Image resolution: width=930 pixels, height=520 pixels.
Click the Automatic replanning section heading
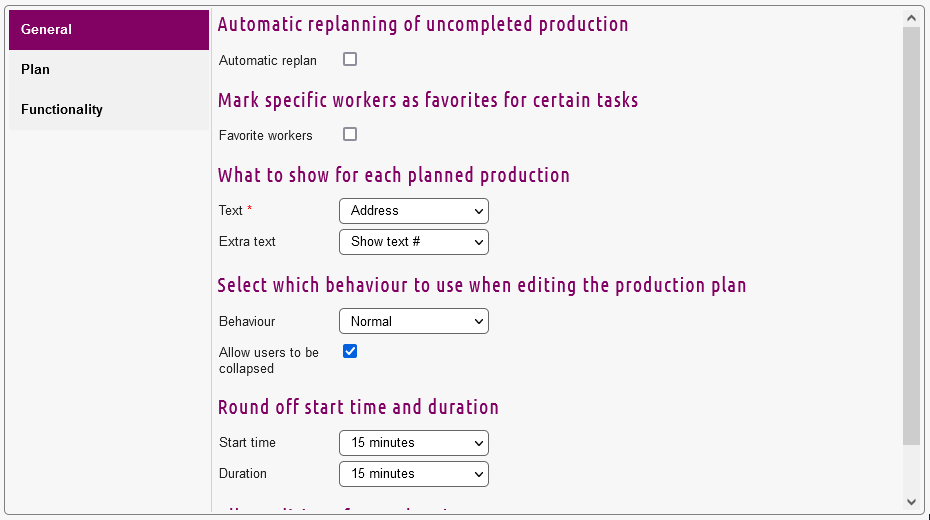[x=423, y=24]
